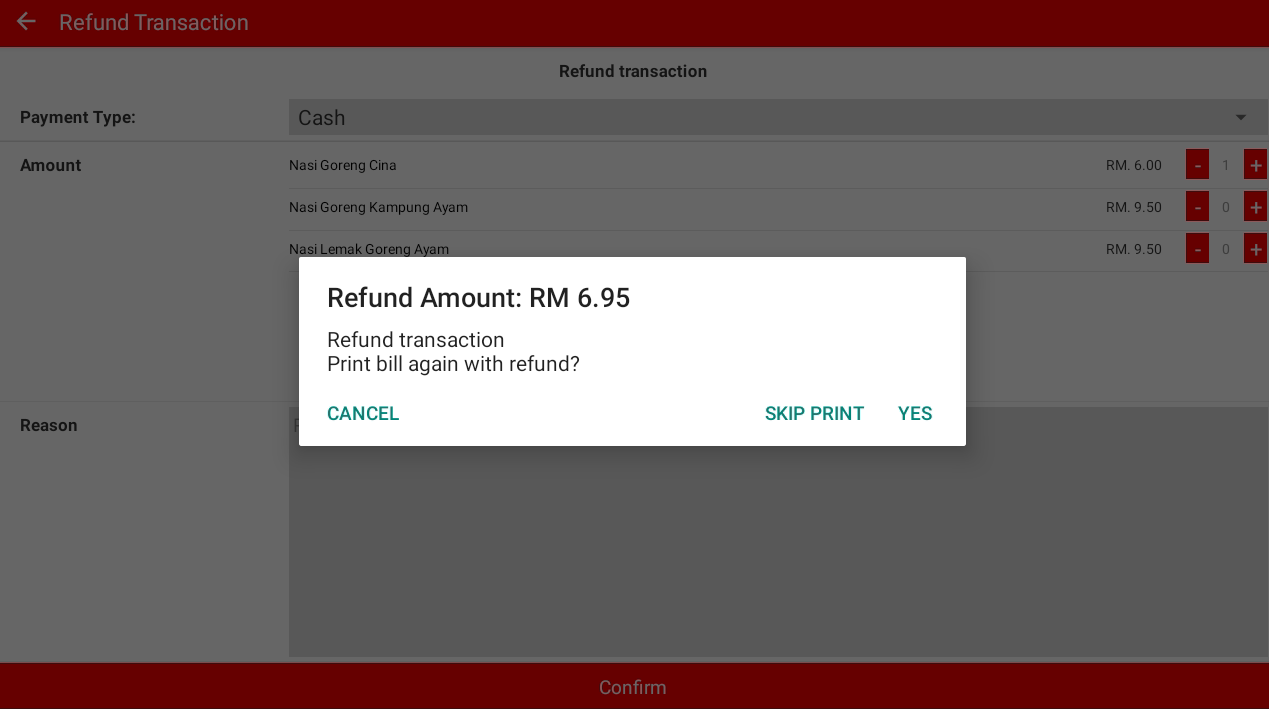Decrease quantity of Nasi Goreng Cina
This screenshot has height=709, width=1269.
[1197, 164]
